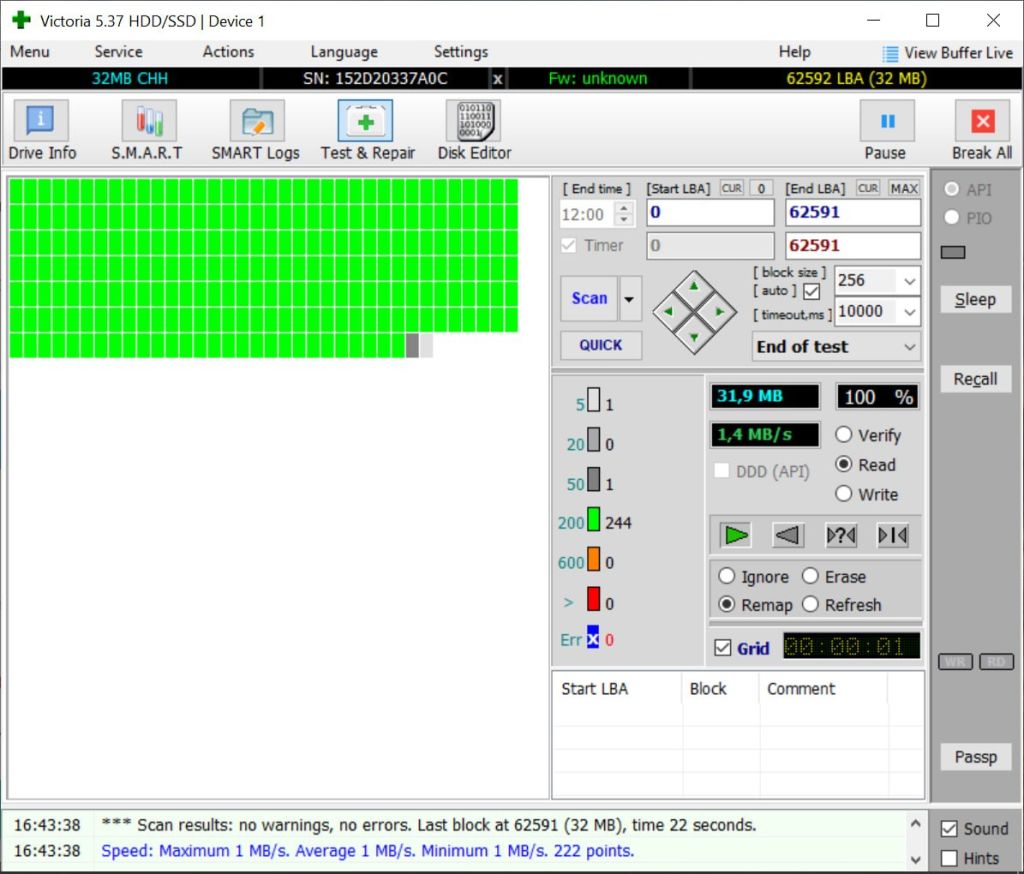Enable the Hints checkbox
This screenshot has height=874, width=1024.
coord(949,858)
